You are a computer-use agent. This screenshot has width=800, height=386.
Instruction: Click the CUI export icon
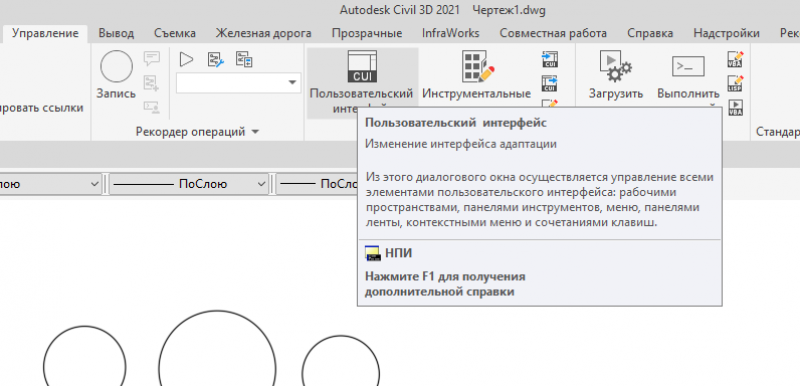point(549,83)
